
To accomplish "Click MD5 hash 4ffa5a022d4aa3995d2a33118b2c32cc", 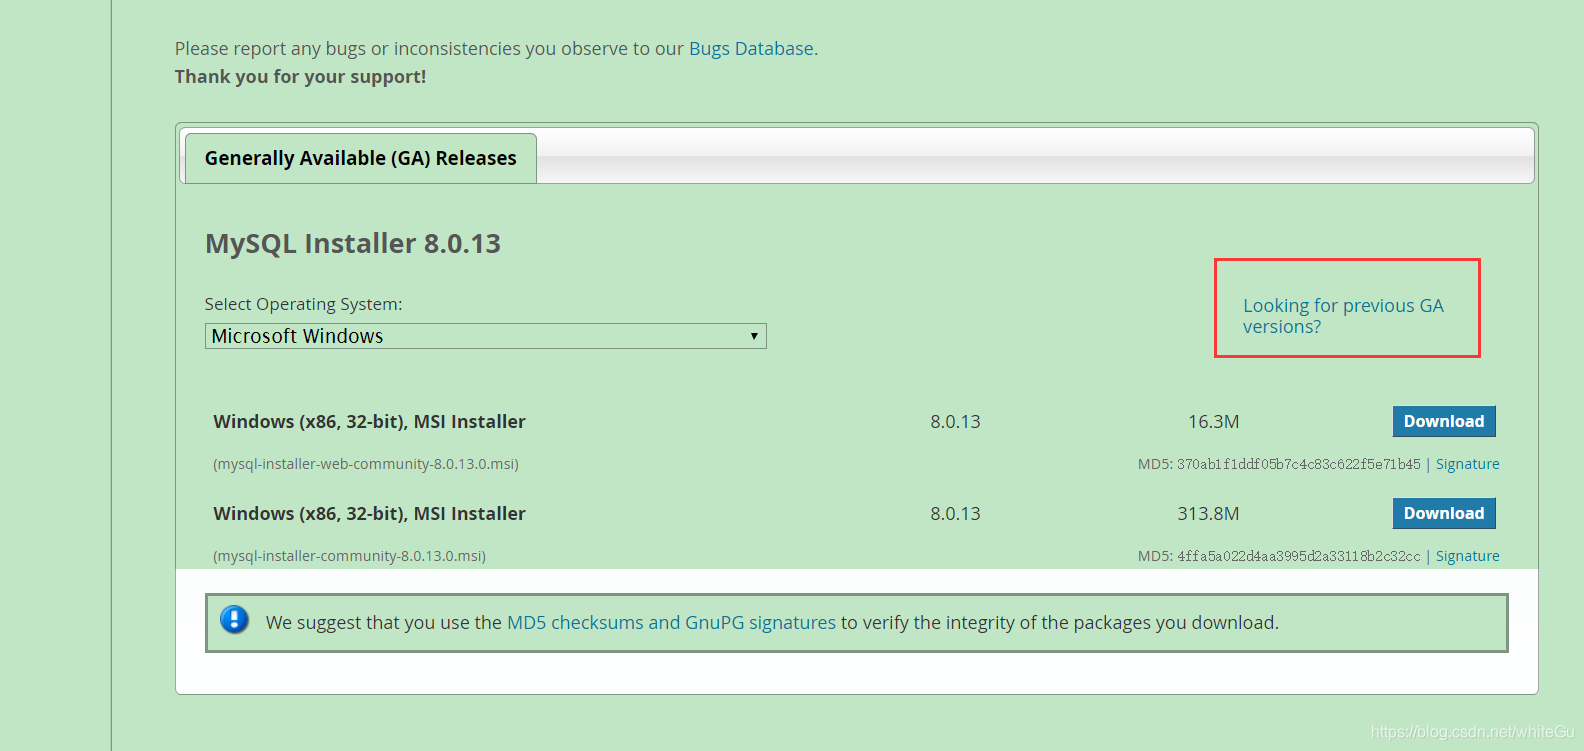I will pos(1298,556).
